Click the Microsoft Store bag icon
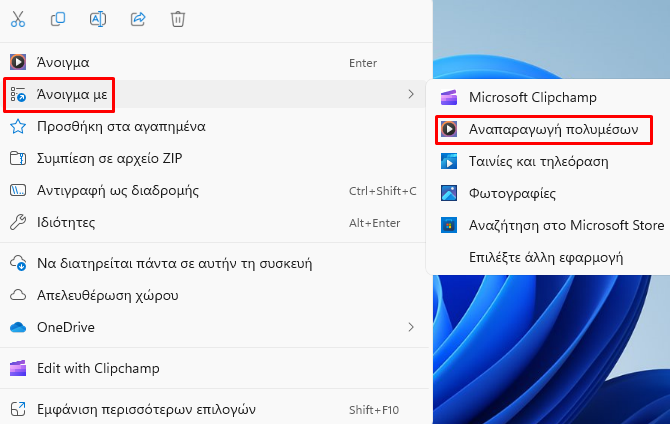Image resolution: width=670 pixels, height=424 pixels. [449, 225]
